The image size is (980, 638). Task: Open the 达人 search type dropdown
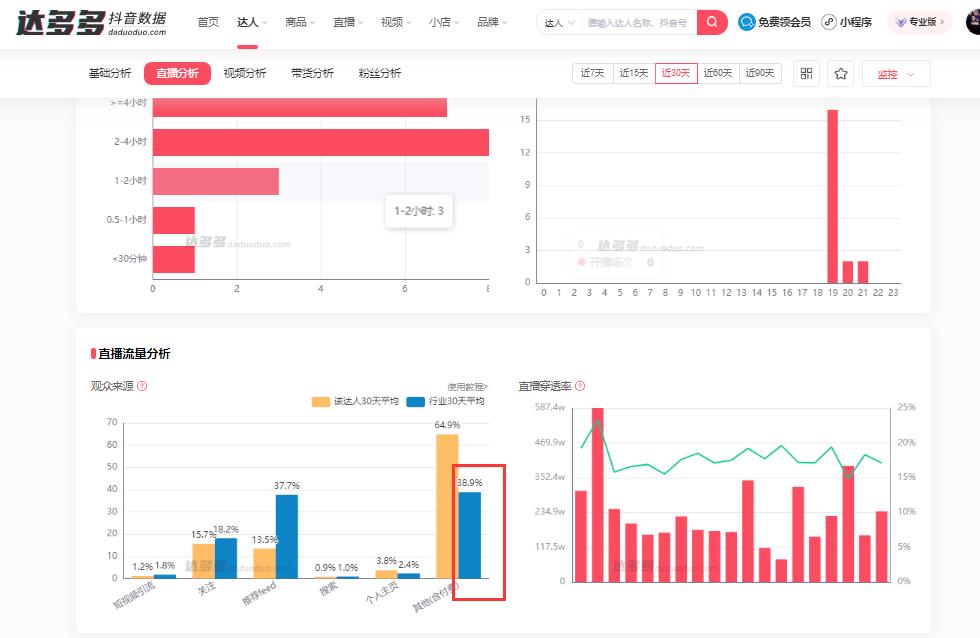559,22
